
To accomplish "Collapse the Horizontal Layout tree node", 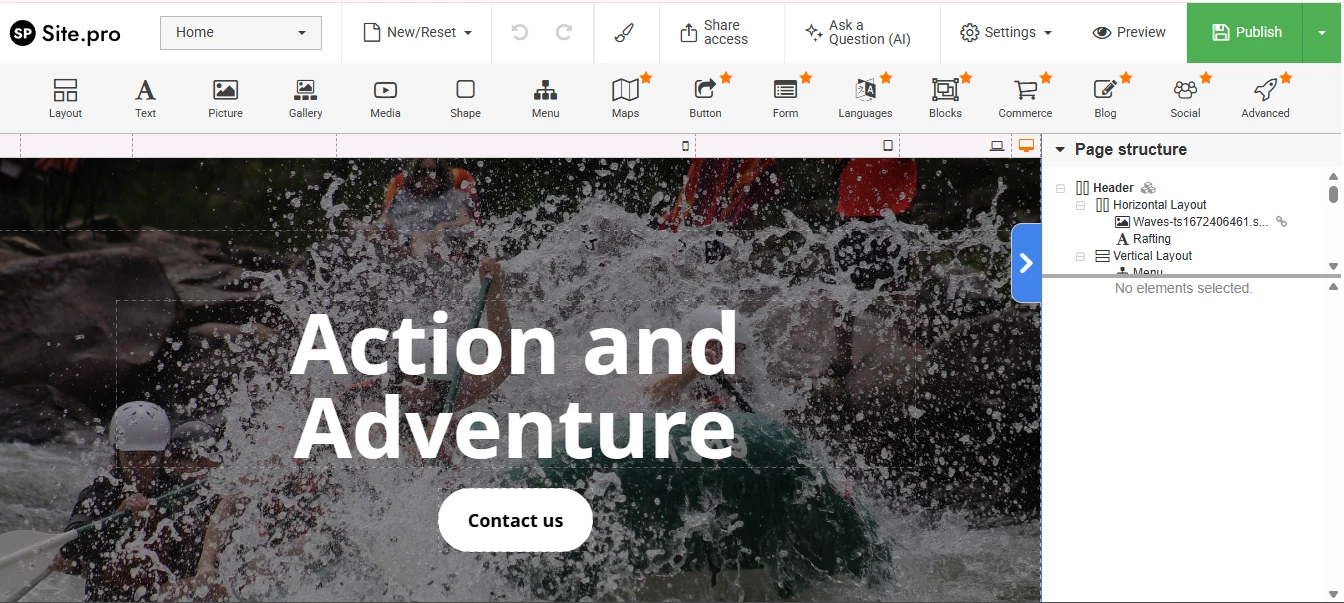I will pyautogui.click(x=1081, y=205).
